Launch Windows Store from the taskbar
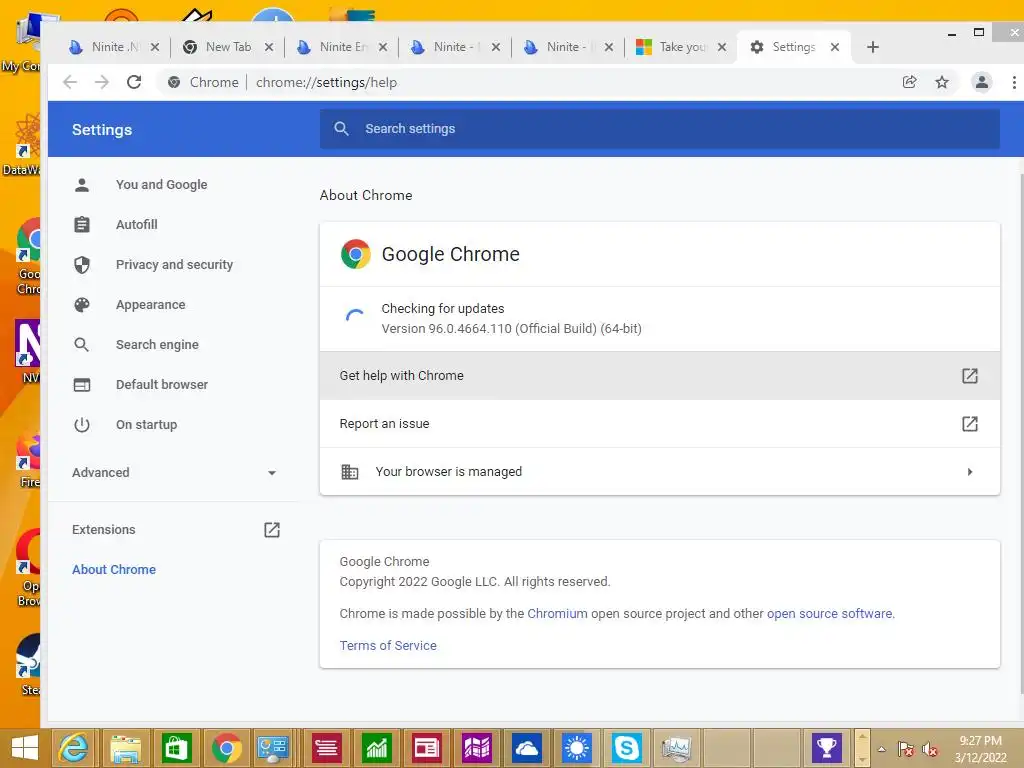The image size is (1024, 768). point(176,747)
